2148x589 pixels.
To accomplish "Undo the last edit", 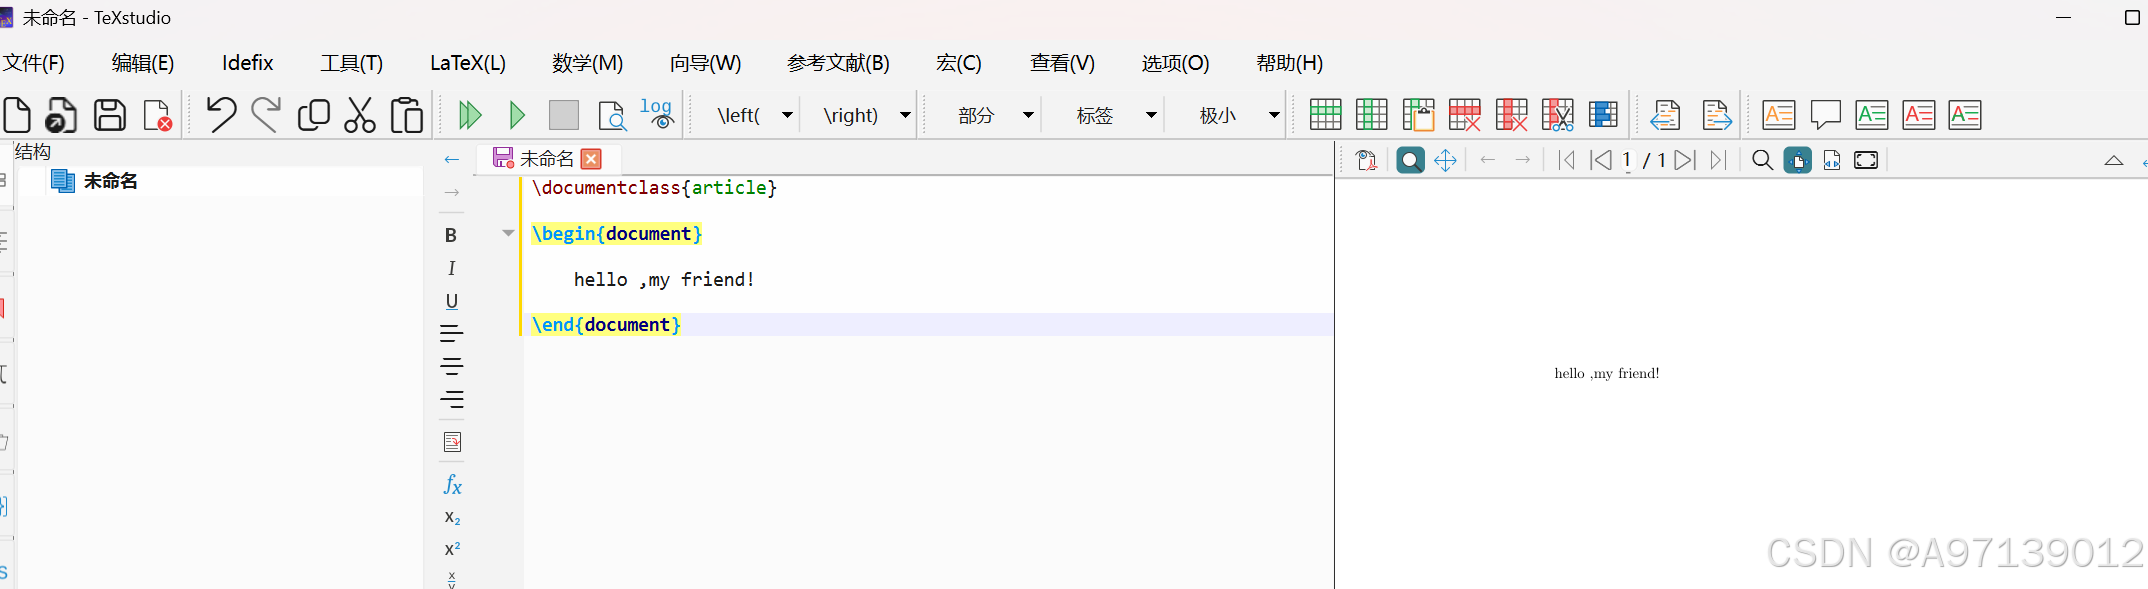I will (x=221, y=114).
